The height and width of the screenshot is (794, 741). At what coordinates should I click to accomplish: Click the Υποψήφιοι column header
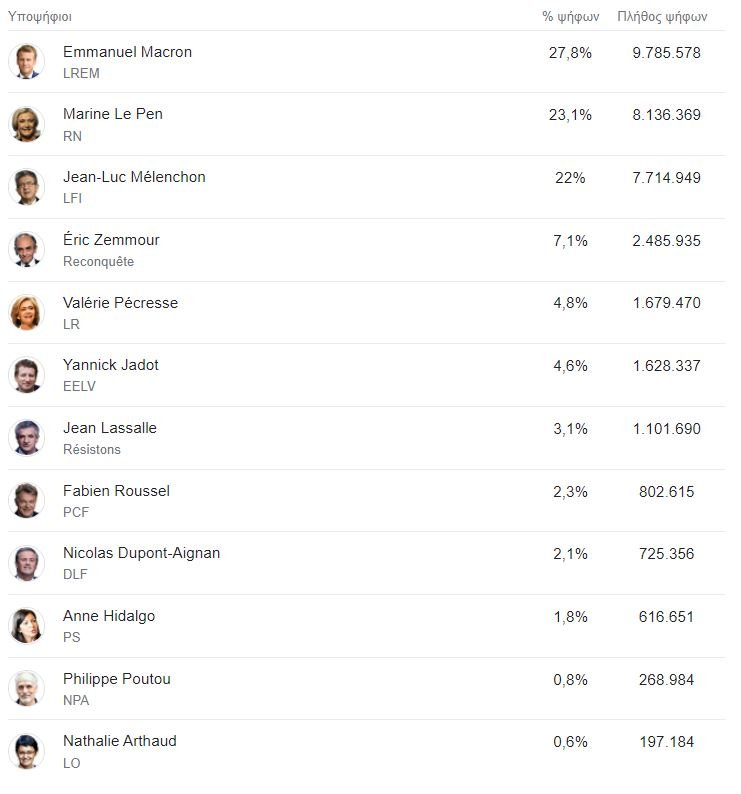click(x=40, y=17)
